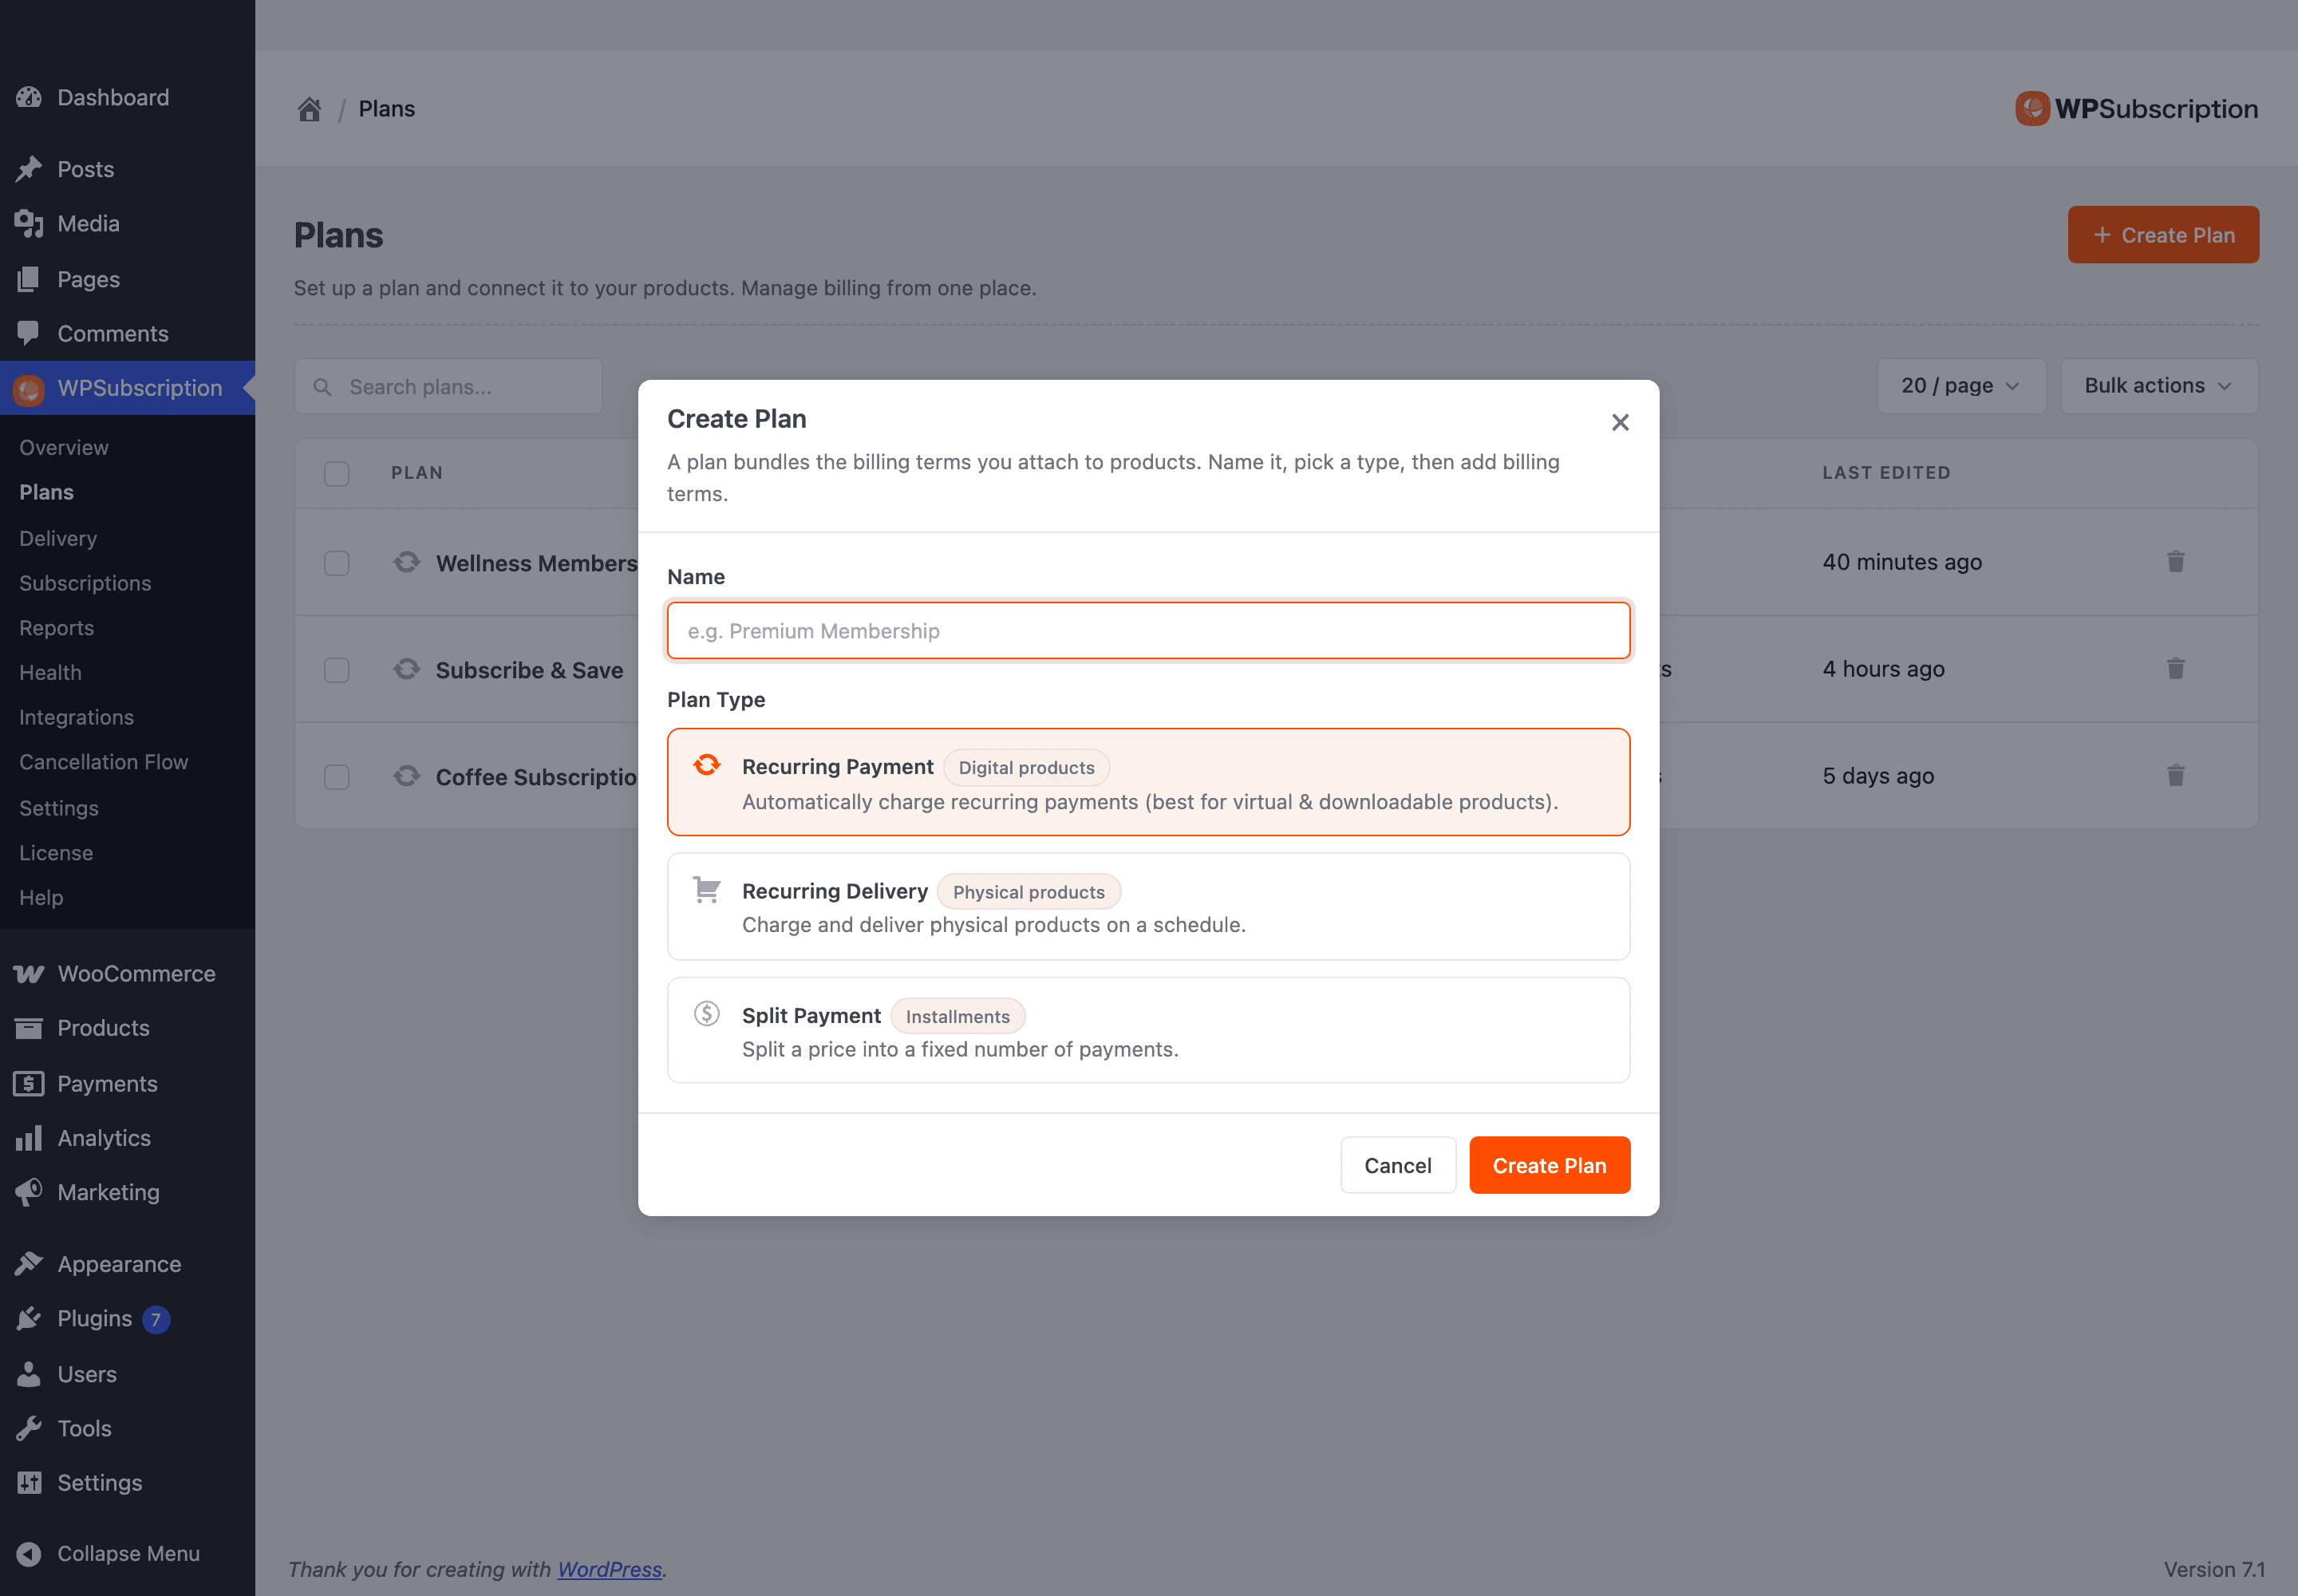Viewport: 2298px width, 1596px height.
Task: Click Cancel in the Create Plan dialog
Action: coord(1397,1165)
